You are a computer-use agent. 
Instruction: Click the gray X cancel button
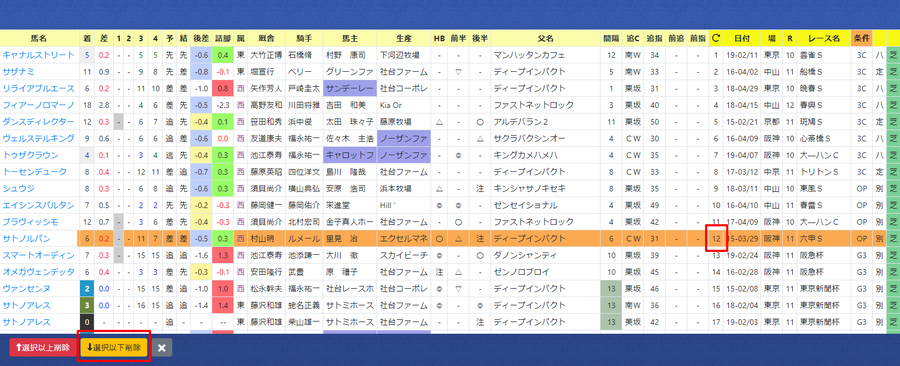point(161,348)
